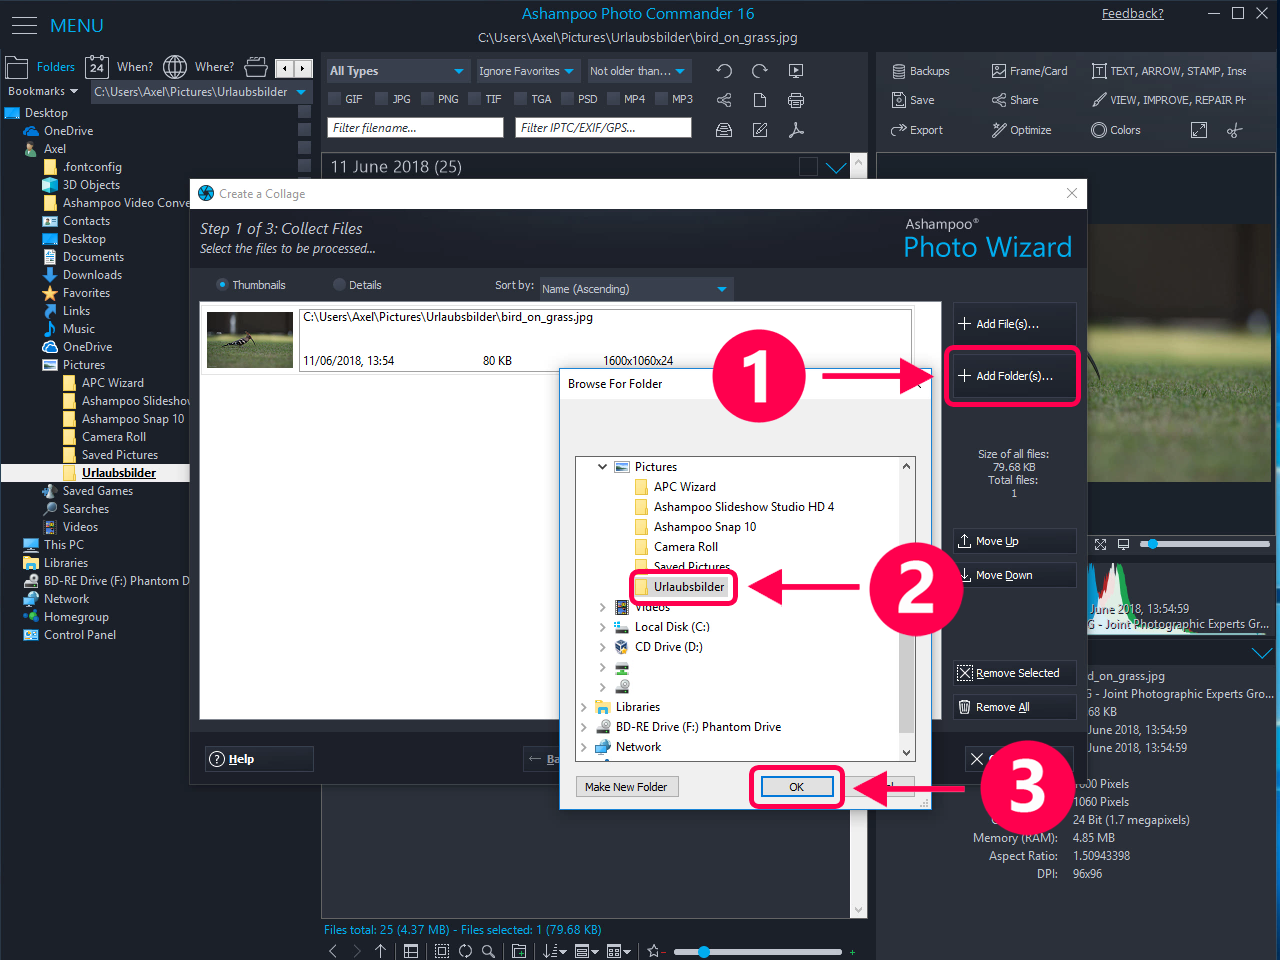
Task: Expand Local Disk (C:) in folder dialog
Action: 602,627
